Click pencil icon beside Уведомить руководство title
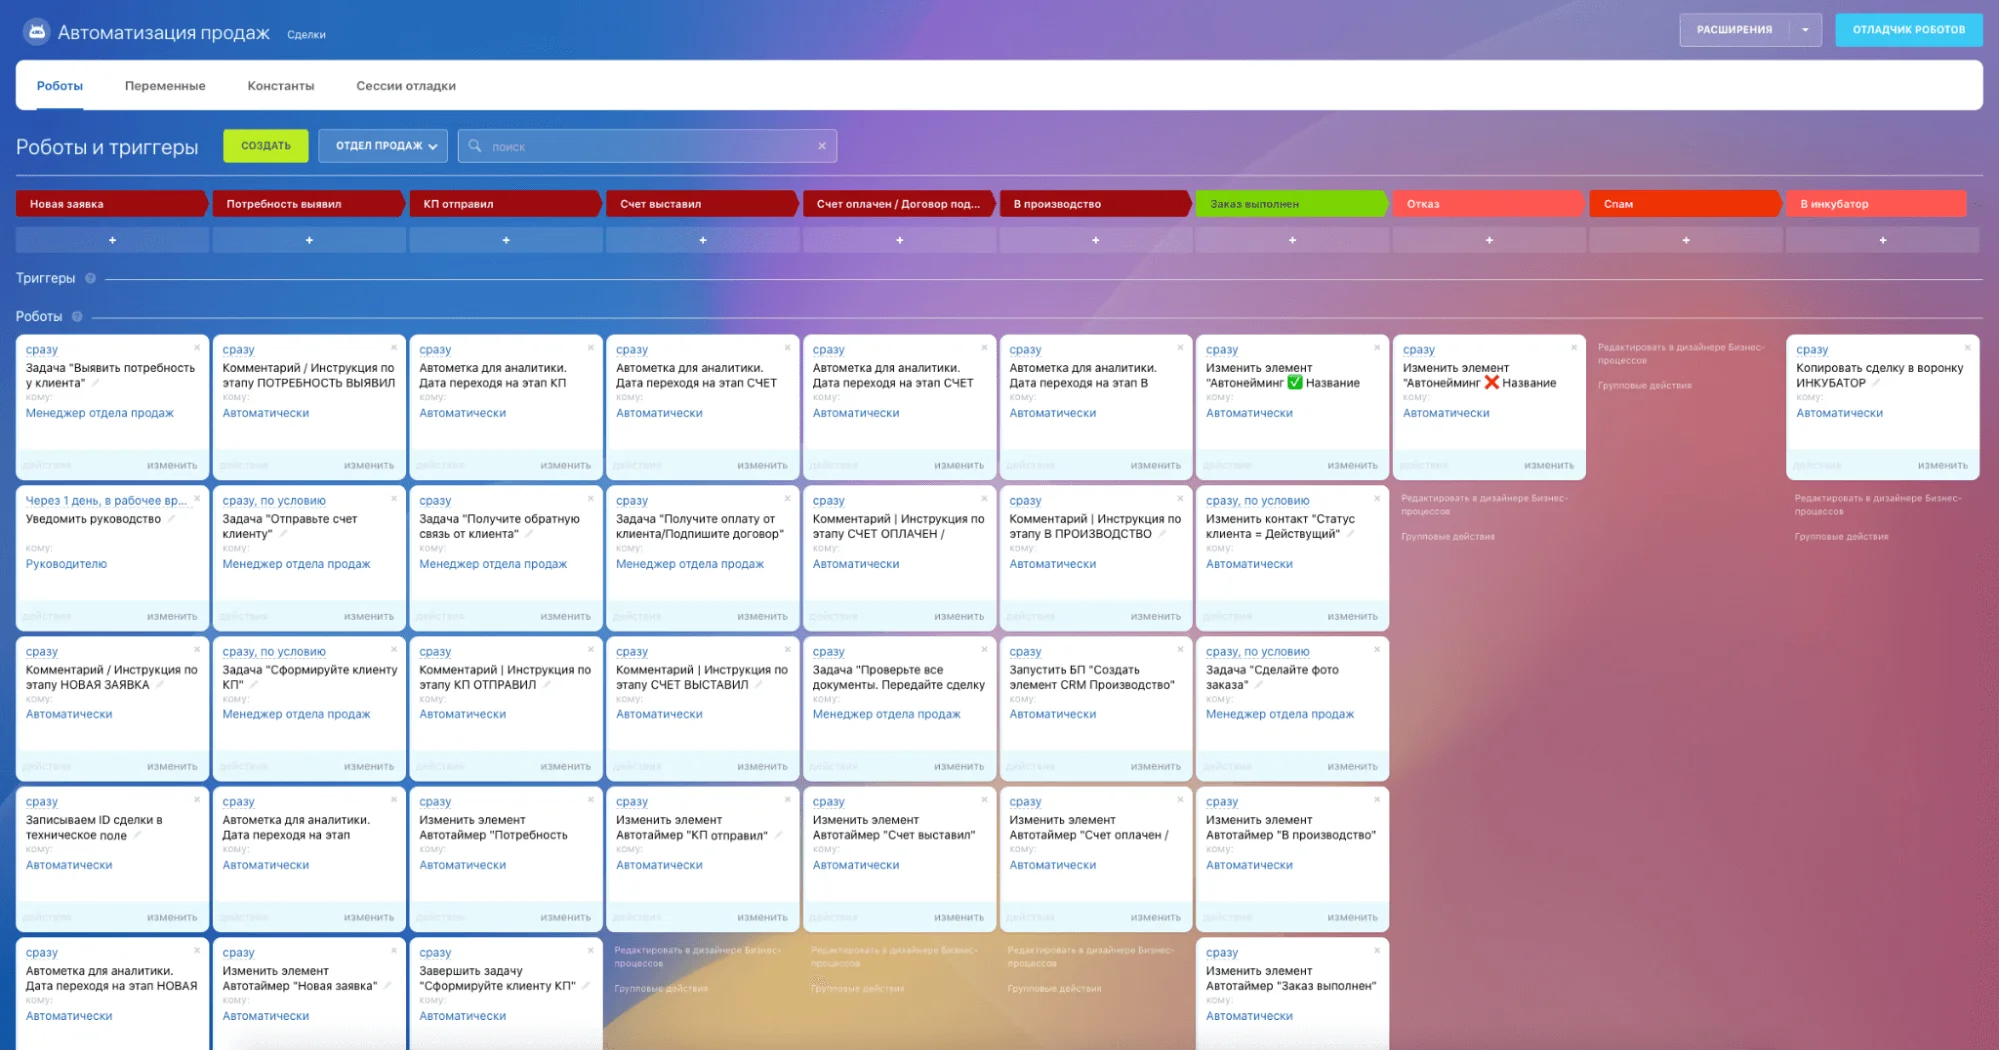This screenshot has height=1051, width=1999. (x=171, y=519)
